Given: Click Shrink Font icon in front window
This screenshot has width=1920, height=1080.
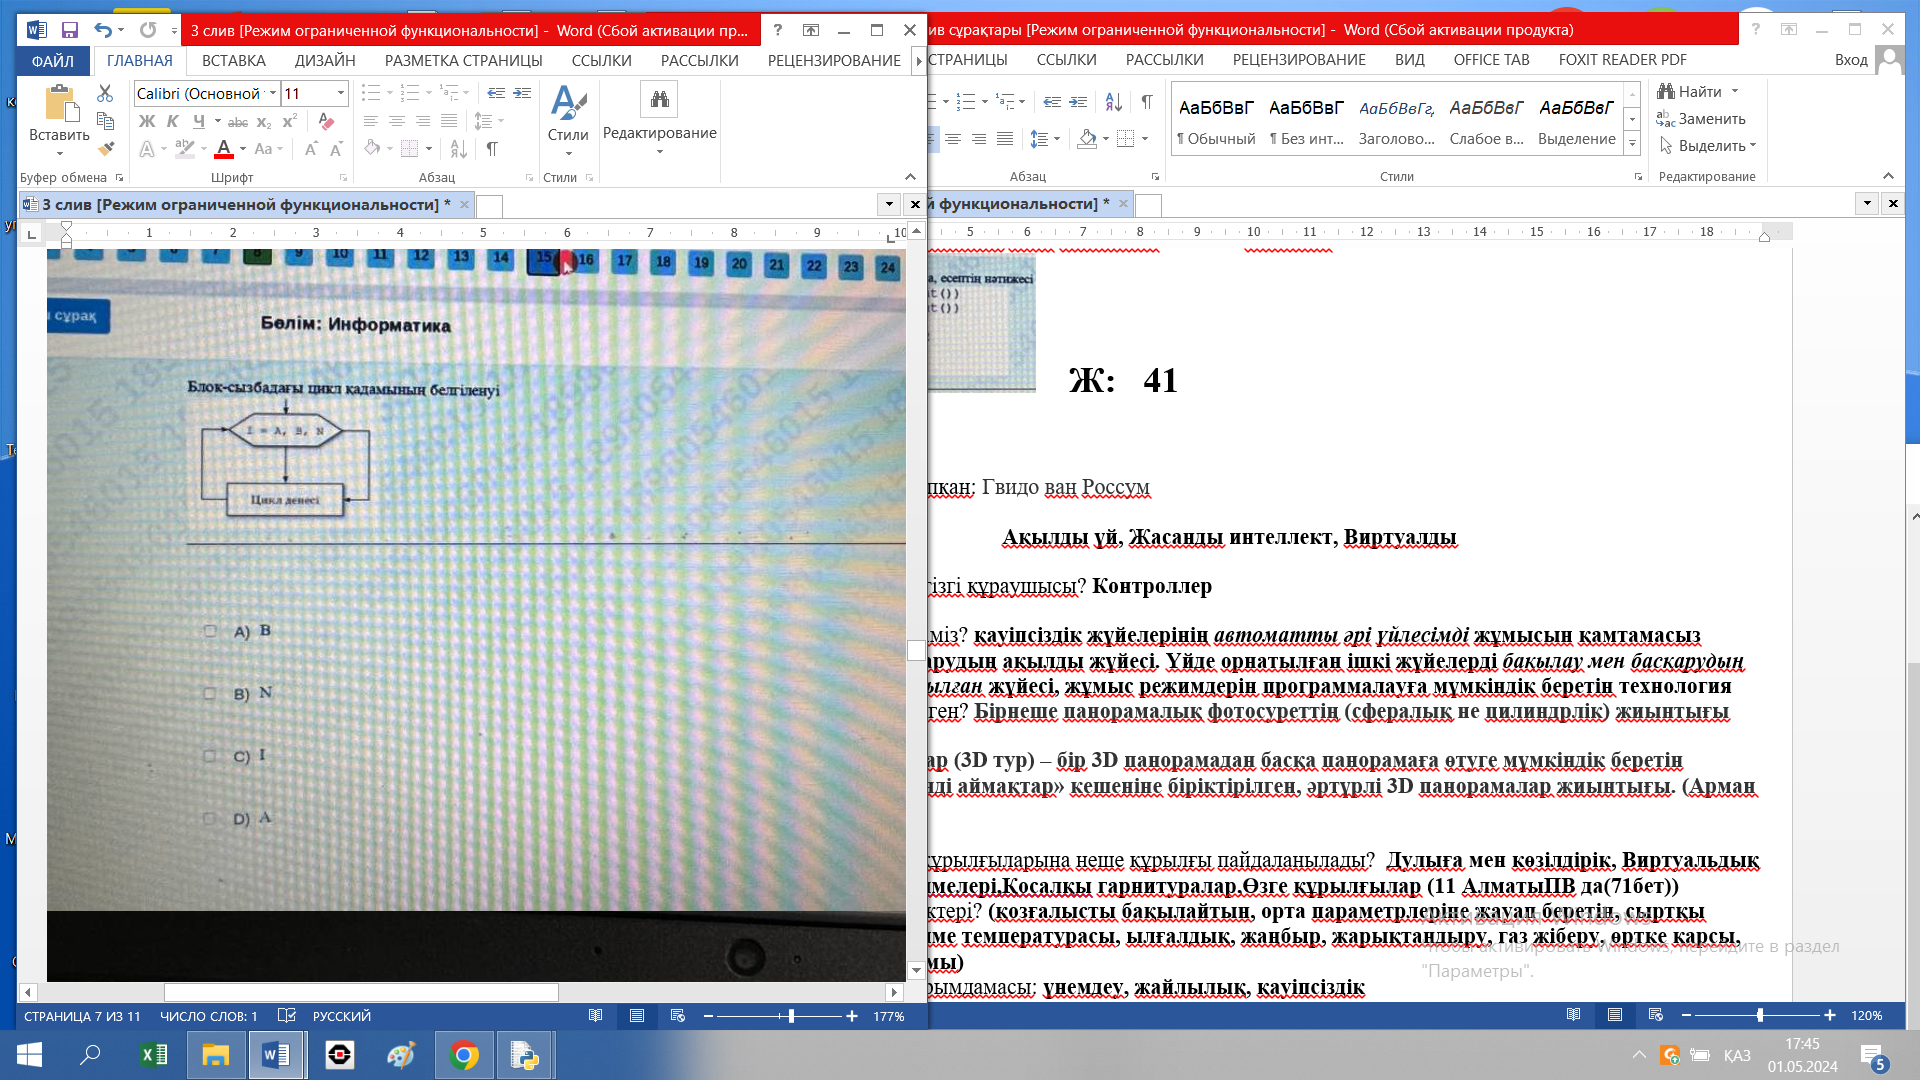Looking at the screenshot, I should point(336,149).
